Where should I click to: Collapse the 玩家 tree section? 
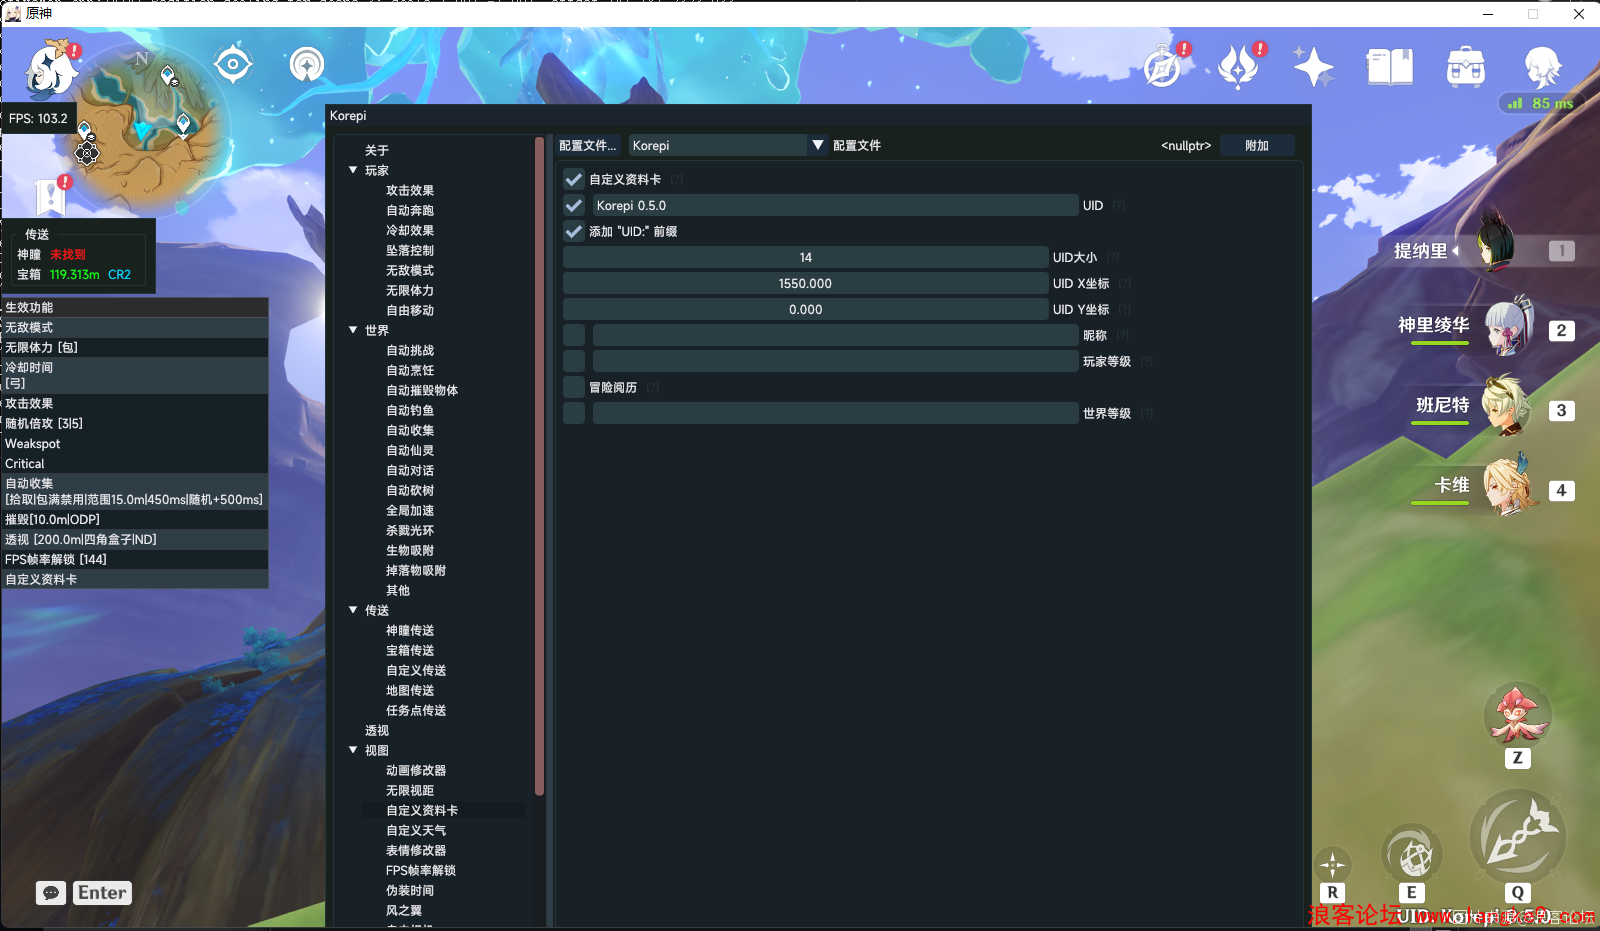tap(353, 170)
